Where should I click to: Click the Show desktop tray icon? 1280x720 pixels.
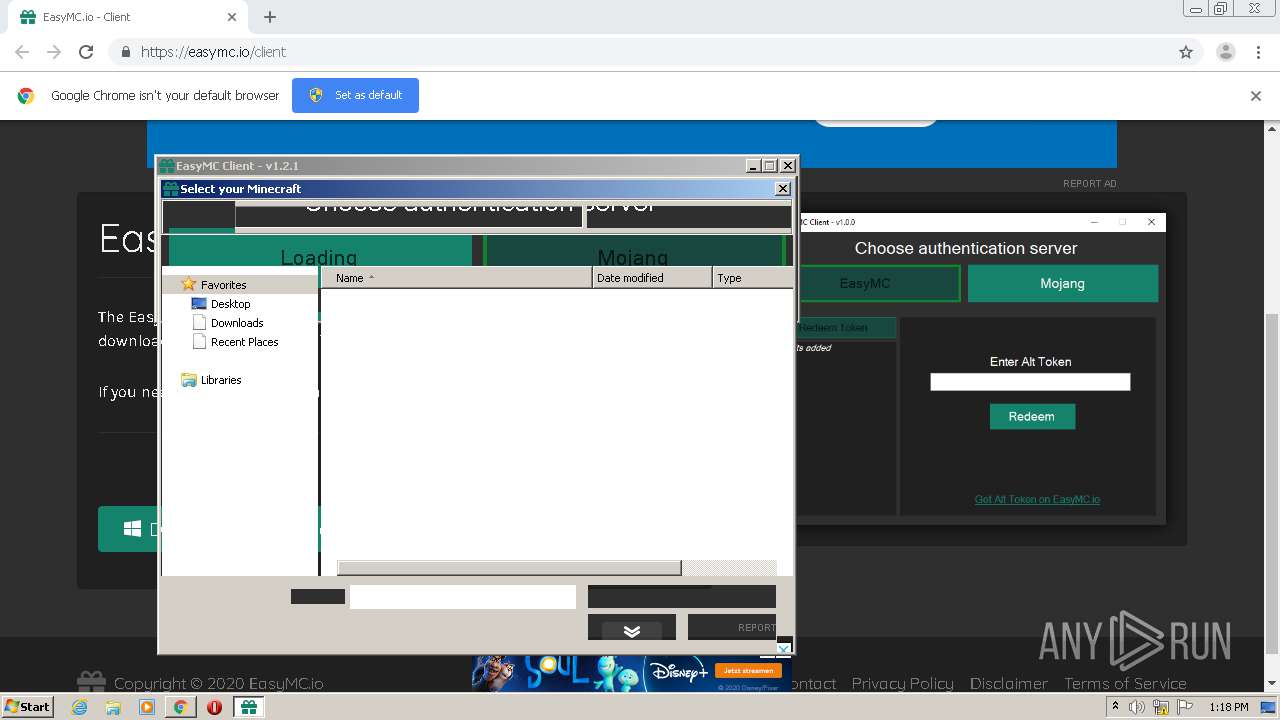click(x=1269, y=707)
